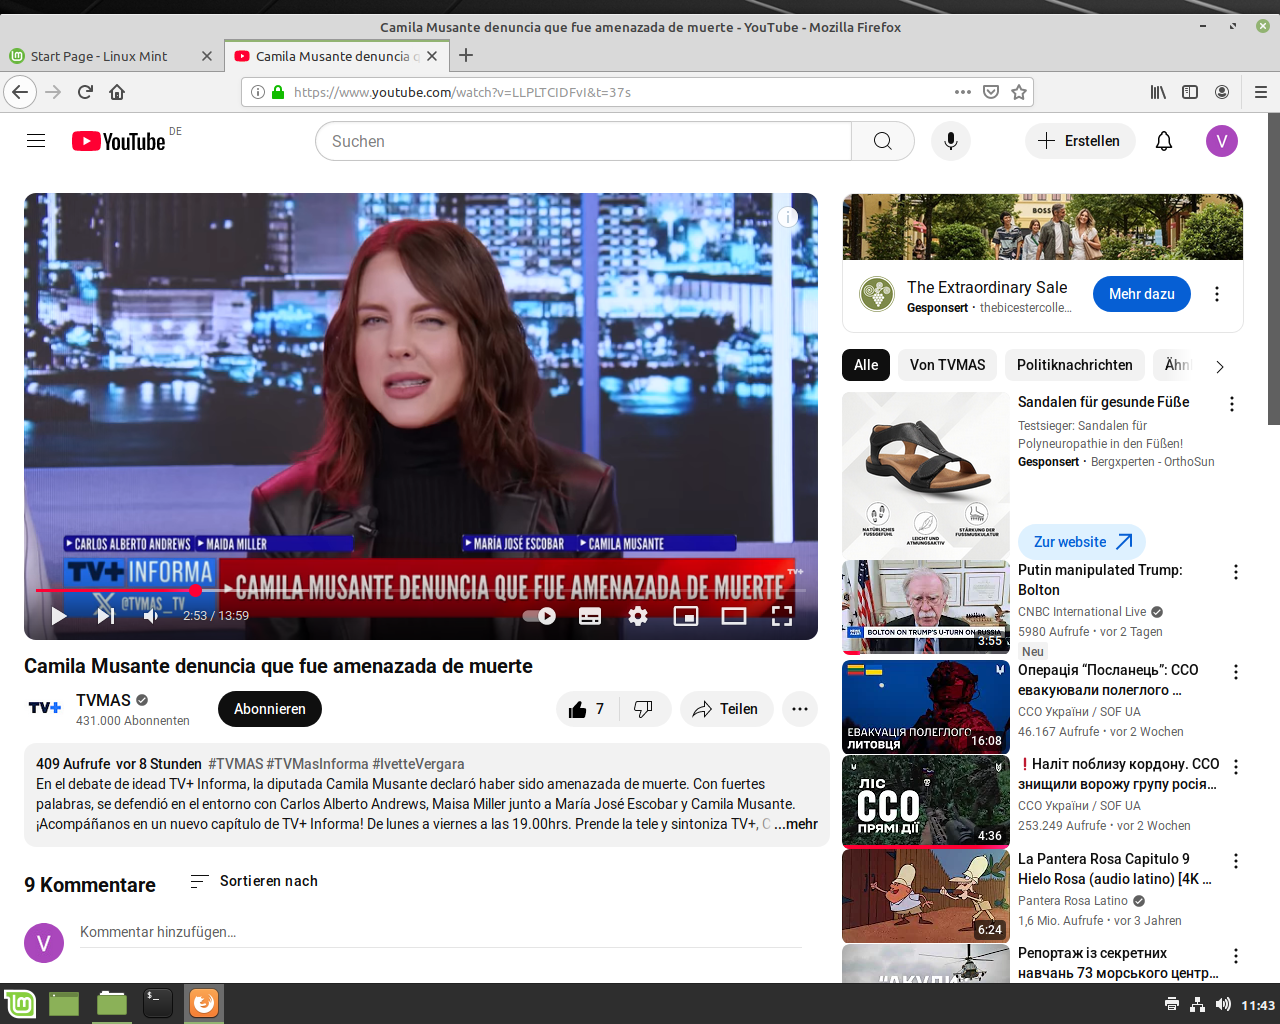
Task: Open options for Extraordinary Sale ad
Action: [x=1217, y=294]
